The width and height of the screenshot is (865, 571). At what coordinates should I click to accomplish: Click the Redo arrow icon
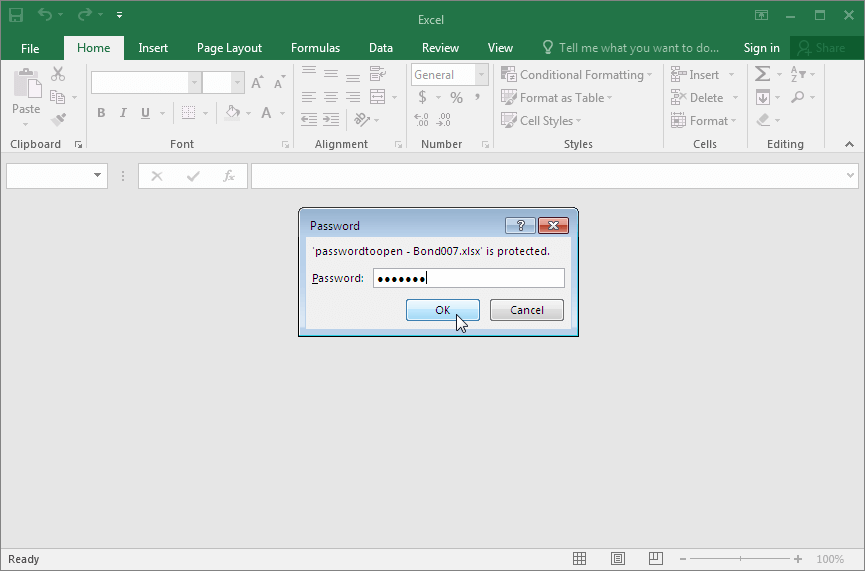(84, 14)
